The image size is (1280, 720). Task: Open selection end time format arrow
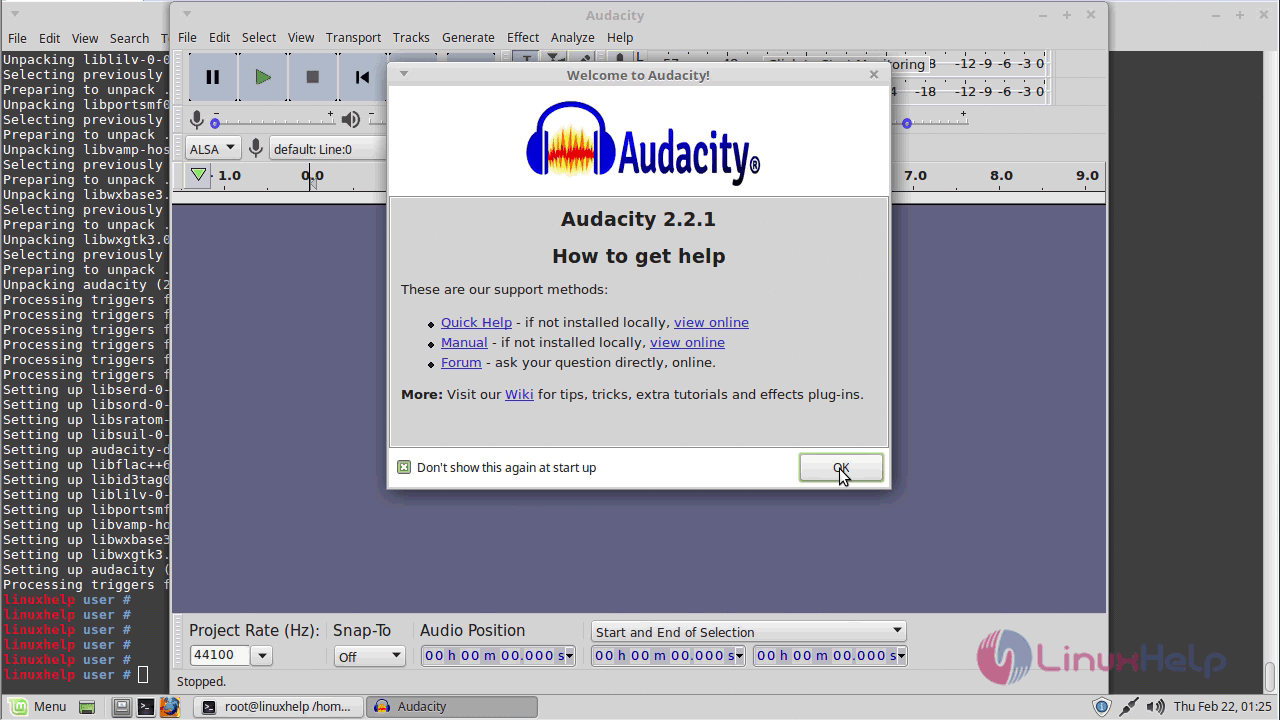(901, 656)
